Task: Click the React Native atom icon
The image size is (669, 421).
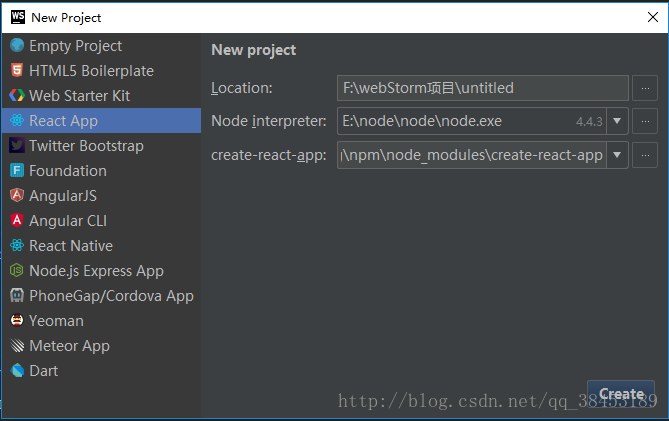Action: click(x=17, y=245)
